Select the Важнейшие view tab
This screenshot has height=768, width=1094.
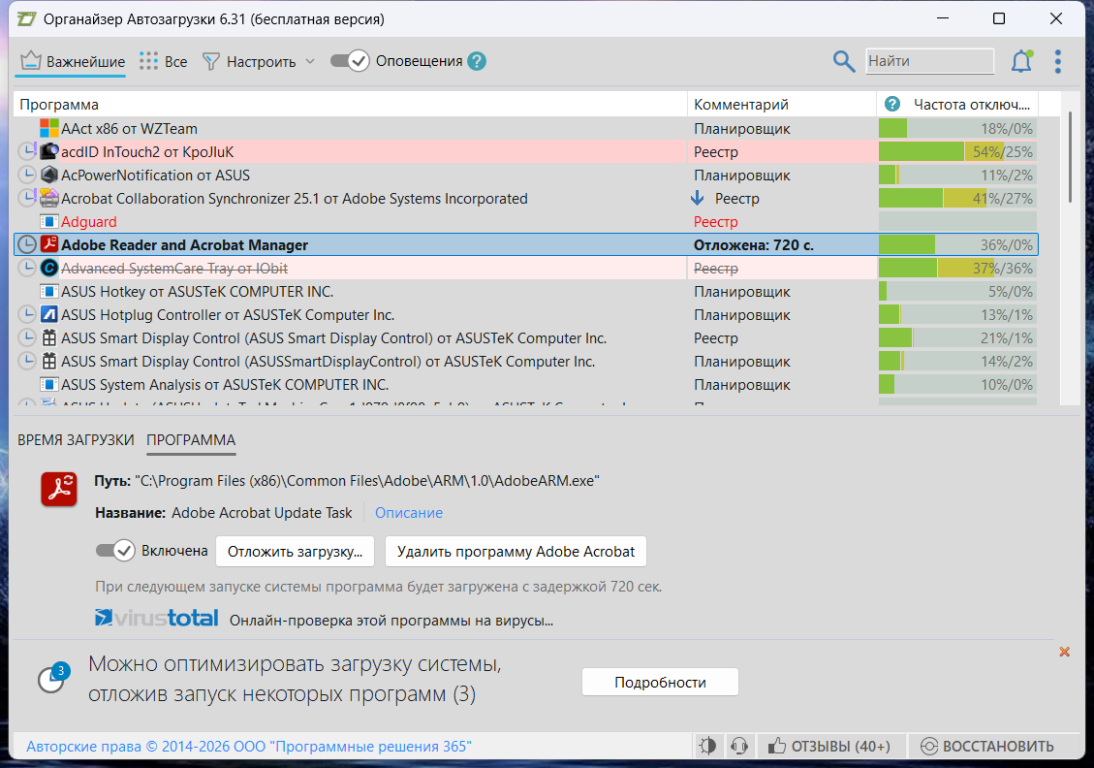71,61
